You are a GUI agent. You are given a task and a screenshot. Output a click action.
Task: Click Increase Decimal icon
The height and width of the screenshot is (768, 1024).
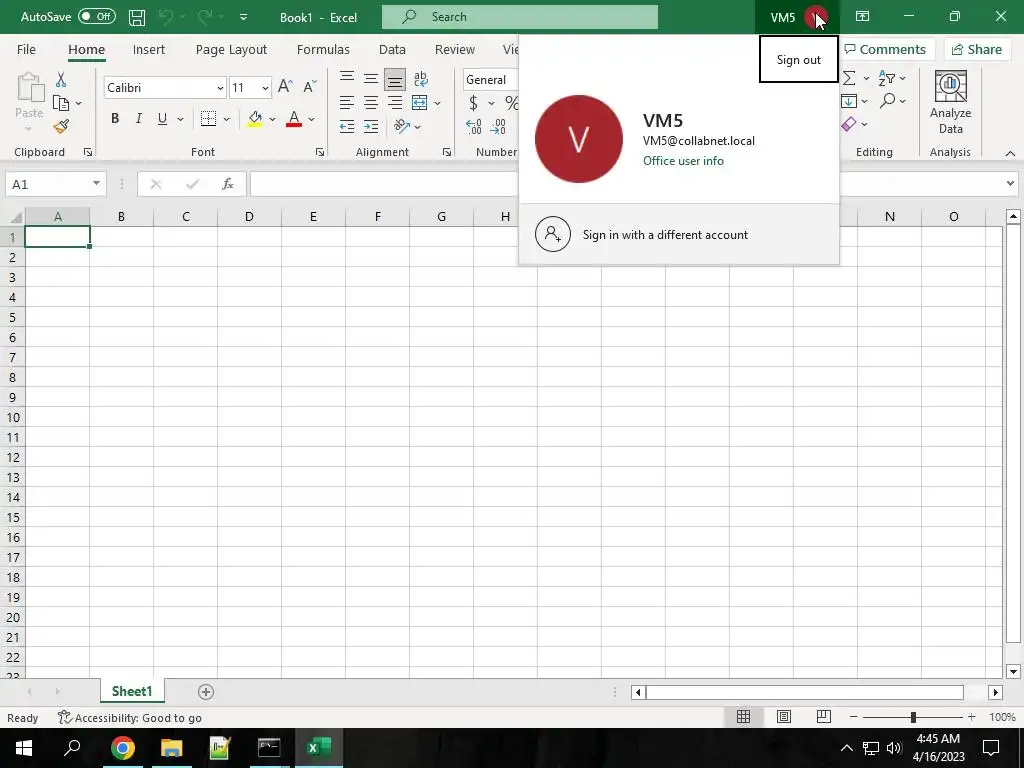[x=473, y=127]
